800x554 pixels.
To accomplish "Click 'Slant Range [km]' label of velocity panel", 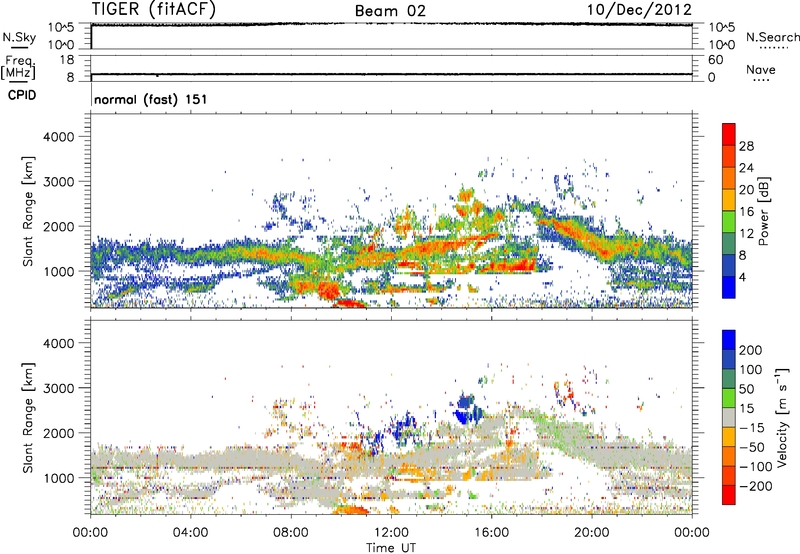I will click(x=28, y=418).
